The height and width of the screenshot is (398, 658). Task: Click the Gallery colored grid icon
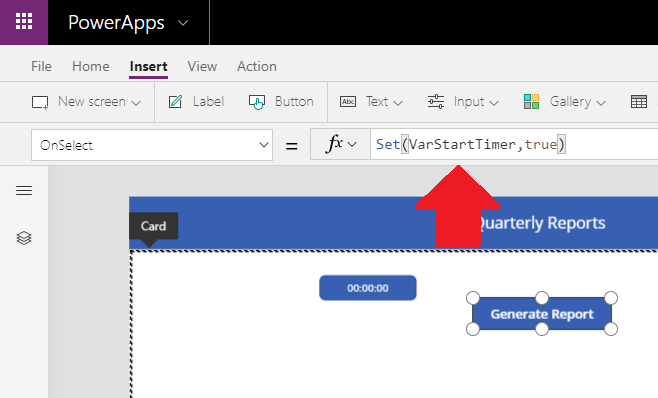(x=531, y=102)
